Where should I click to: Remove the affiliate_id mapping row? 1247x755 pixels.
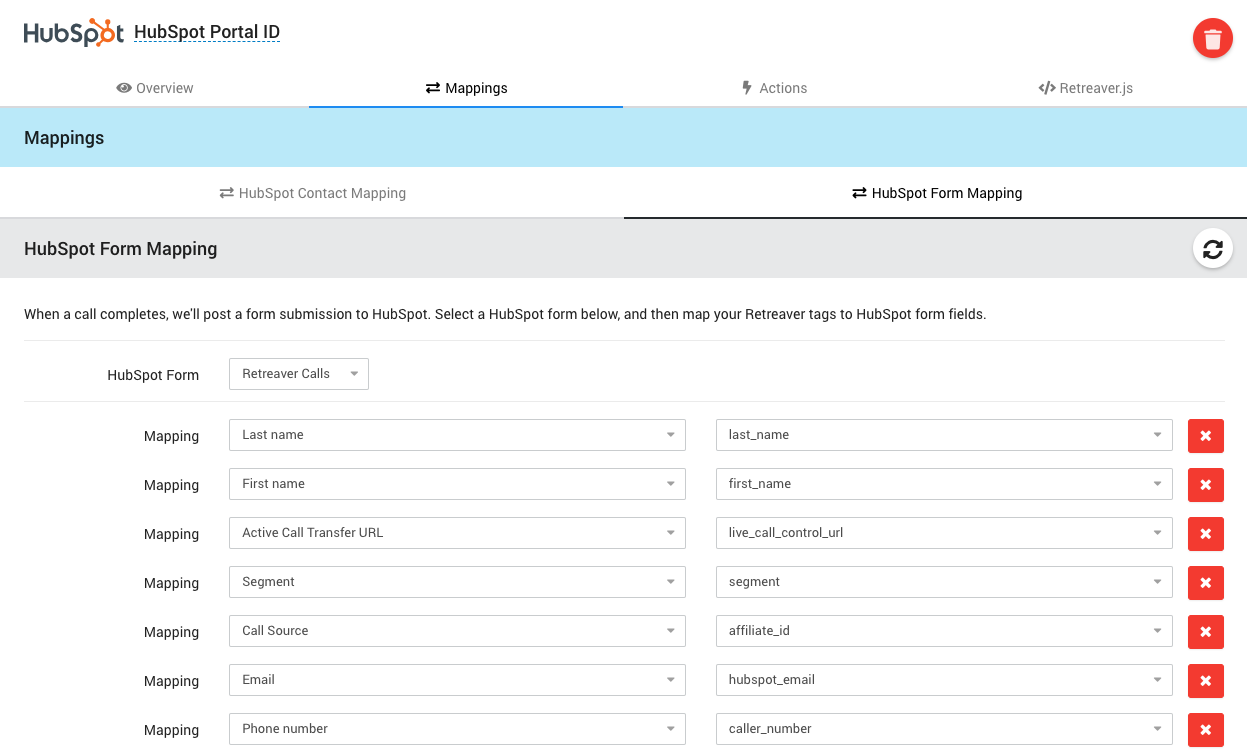pos(1205,632)
